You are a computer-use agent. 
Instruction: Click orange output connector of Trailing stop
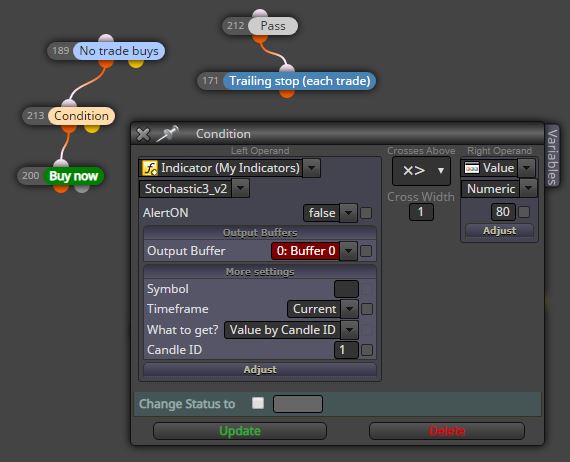pos(287,94)
